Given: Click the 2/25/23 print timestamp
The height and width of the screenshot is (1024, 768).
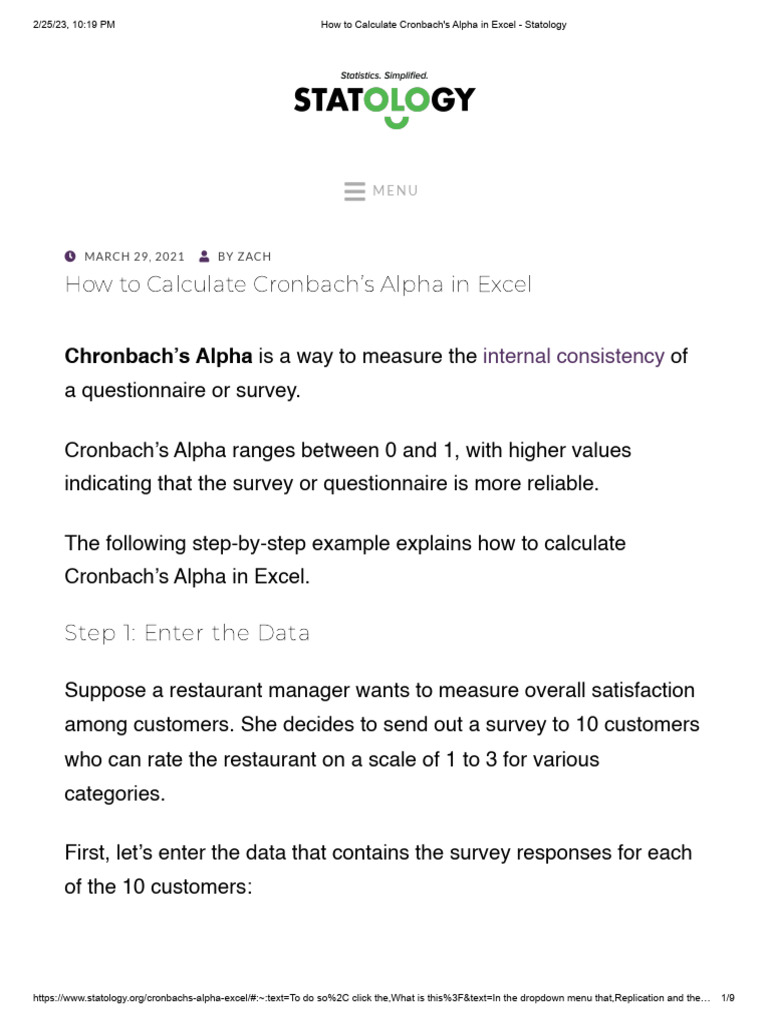Looking at the screenshot, I should [74, 25].
